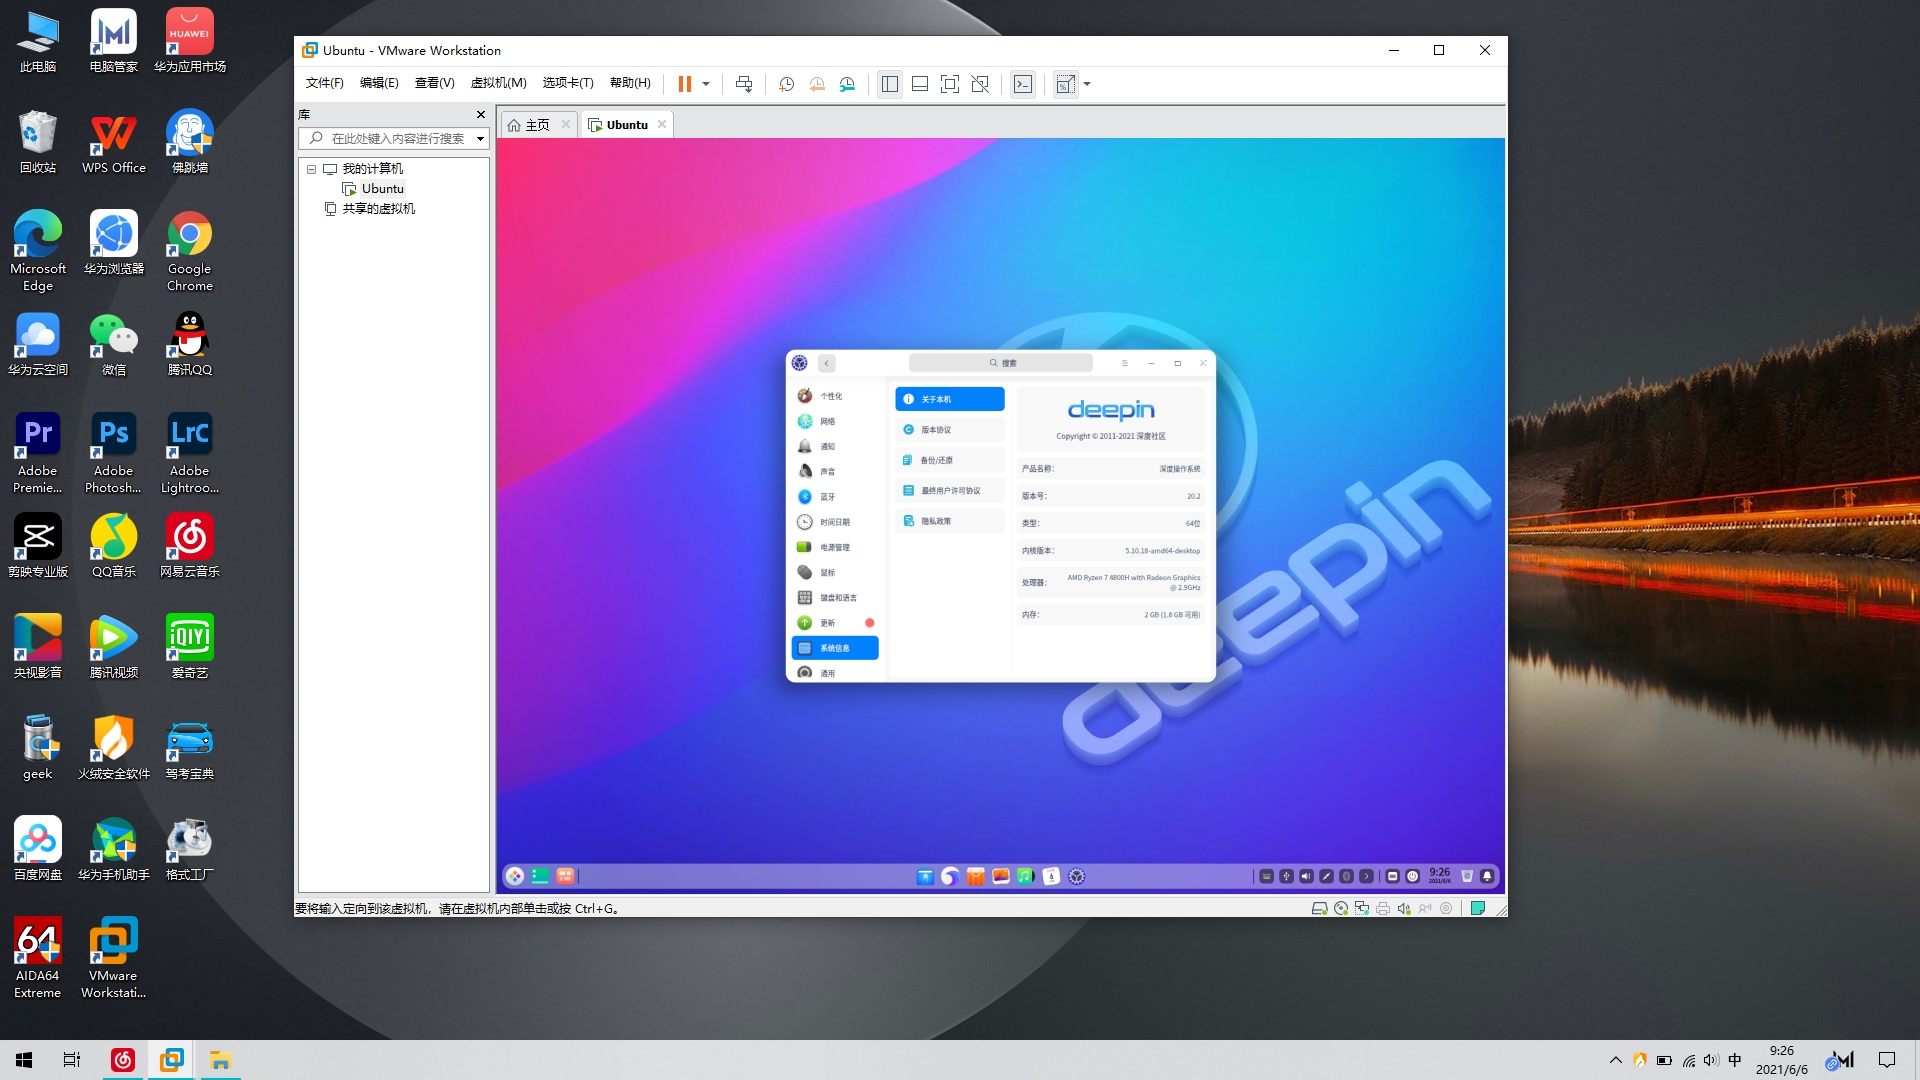The width and height of the screenshot is (1920, 1080).
Task: Open 网络 settings in deepin sidebar
Action: 834,421
